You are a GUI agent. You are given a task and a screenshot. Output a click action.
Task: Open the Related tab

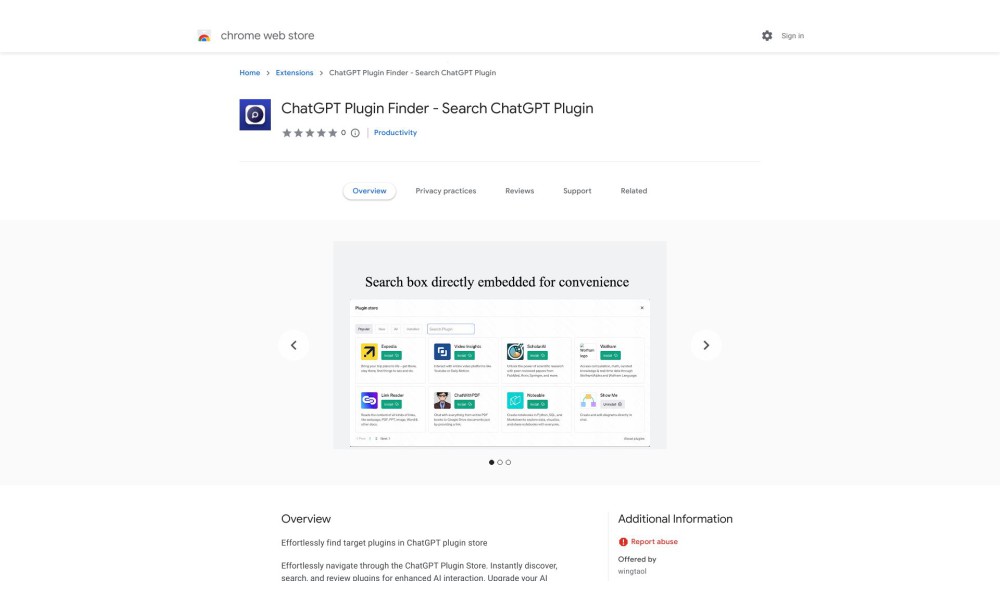click(633, 191)
